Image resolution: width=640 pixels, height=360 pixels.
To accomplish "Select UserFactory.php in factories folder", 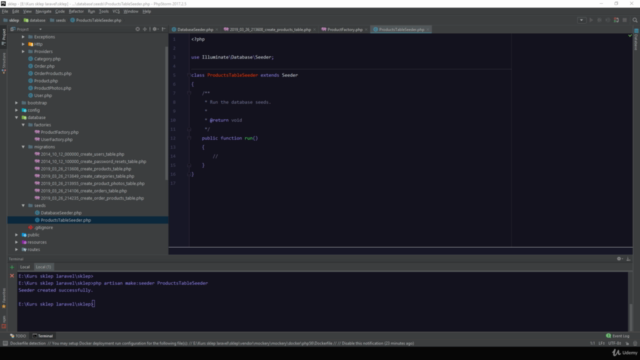I will 53,140.
